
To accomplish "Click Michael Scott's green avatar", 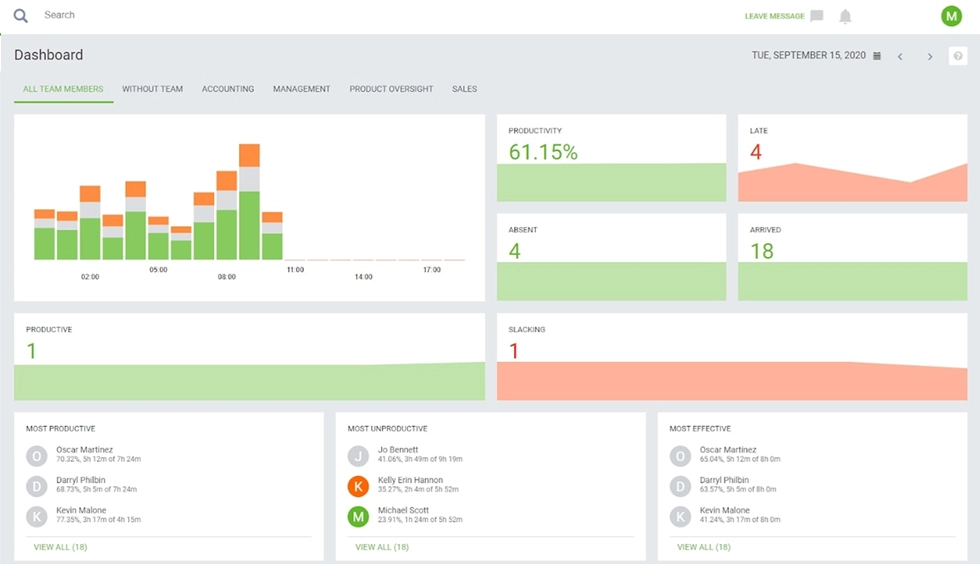I will click(x=358, y=516).
